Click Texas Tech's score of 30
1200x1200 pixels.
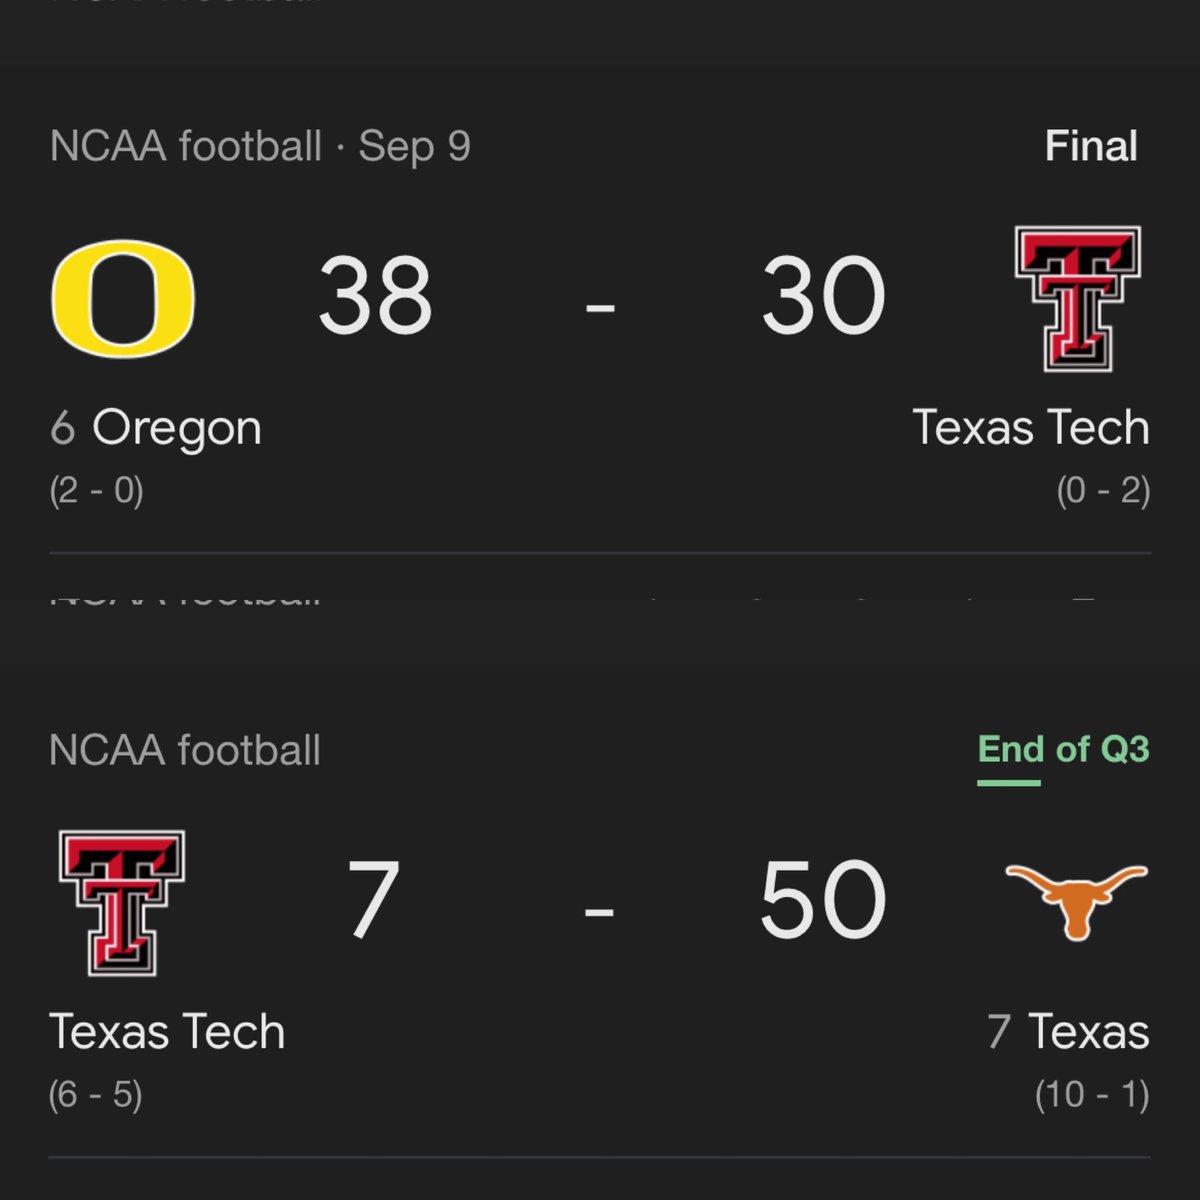pyautogui.click(x=823, y=296)
